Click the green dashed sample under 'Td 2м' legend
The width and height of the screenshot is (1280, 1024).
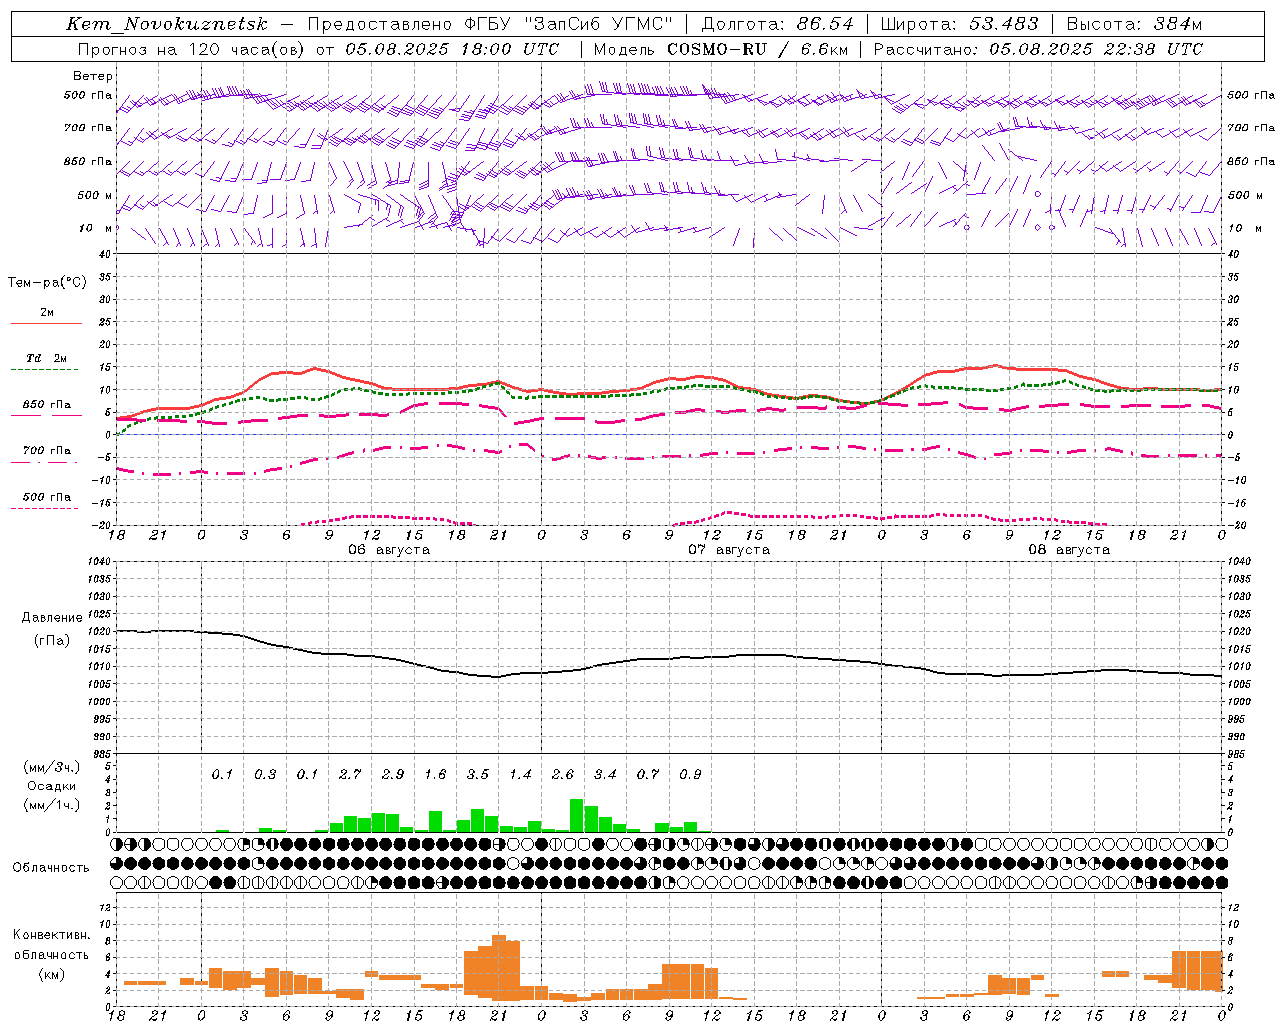point(44,369)
